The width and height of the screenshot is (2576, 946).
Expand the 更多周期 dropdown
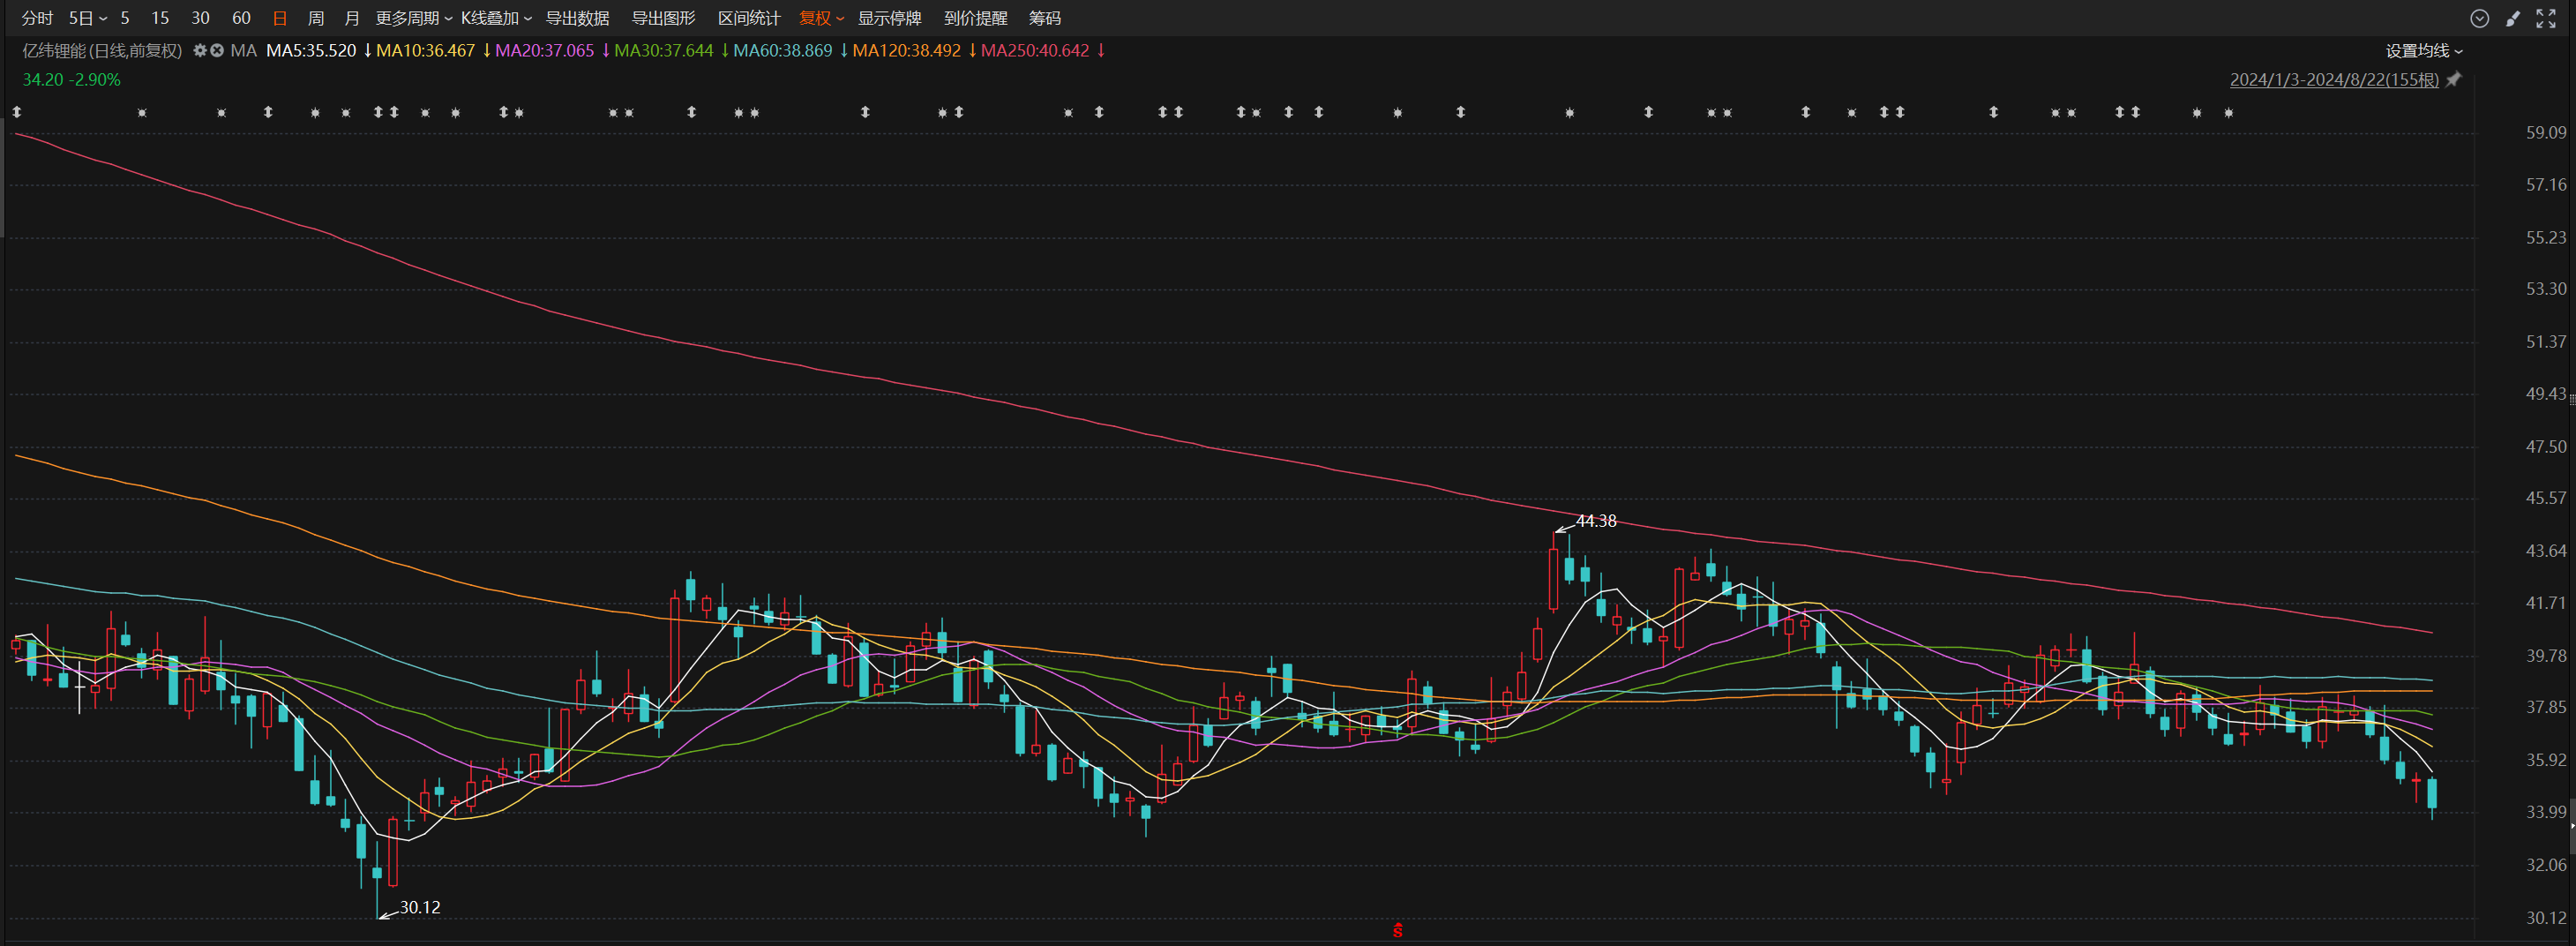413,18
